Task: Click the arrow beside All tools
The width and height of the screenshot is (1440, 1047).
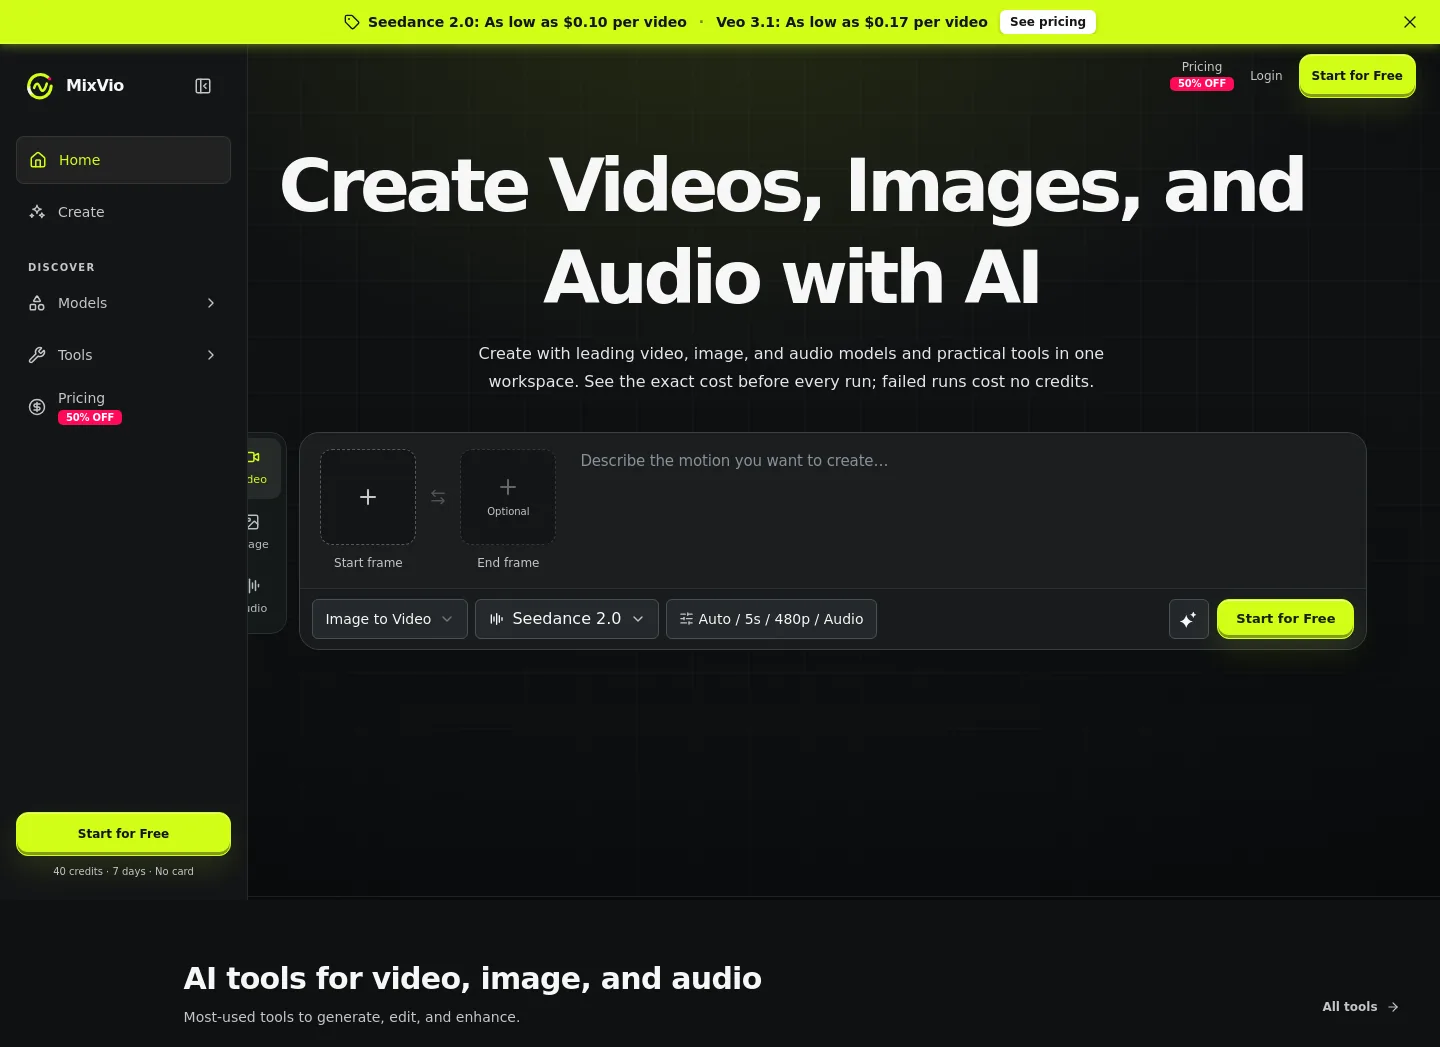Action: (x=1393, y=1007)
